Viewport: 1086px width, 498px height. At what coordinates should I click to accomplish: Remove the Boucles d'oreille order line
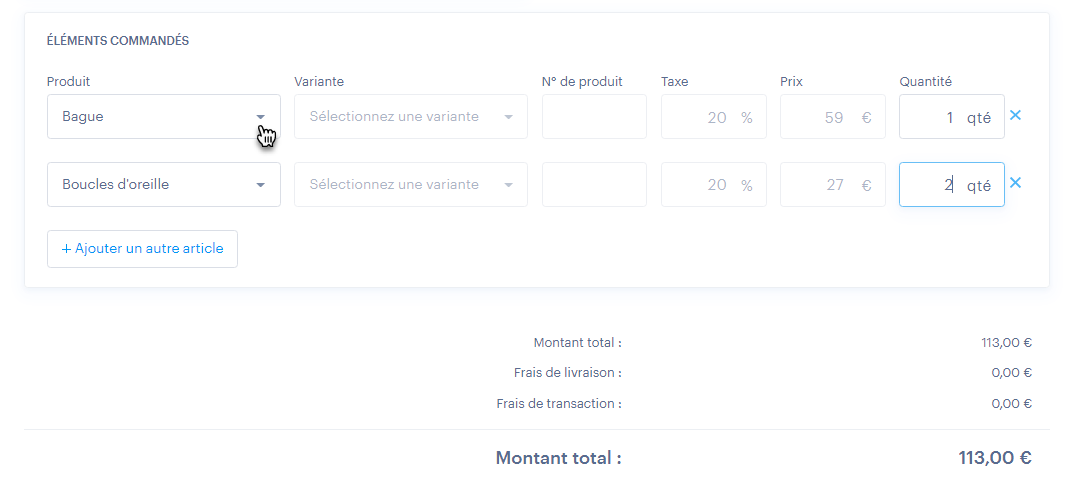[1015, 183]
